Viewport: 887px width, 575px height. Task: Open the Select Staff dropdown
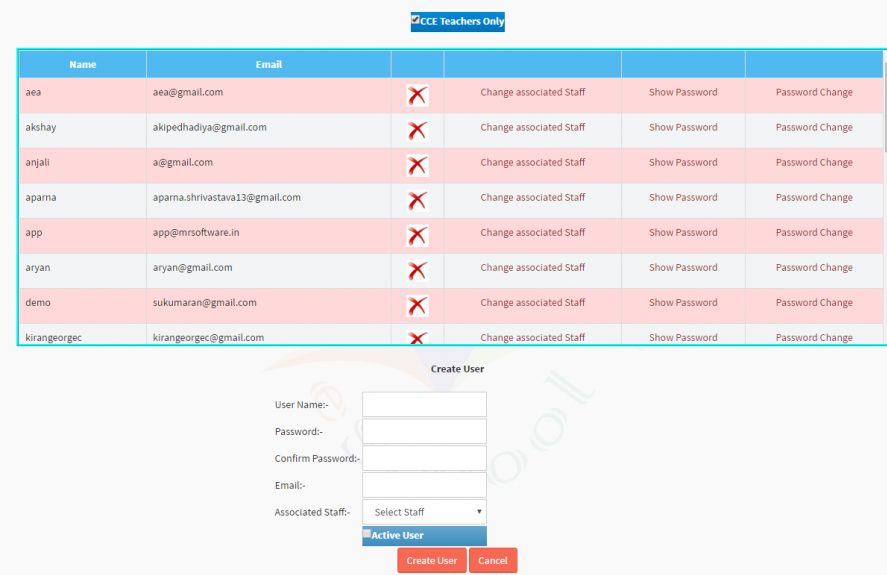424,512
